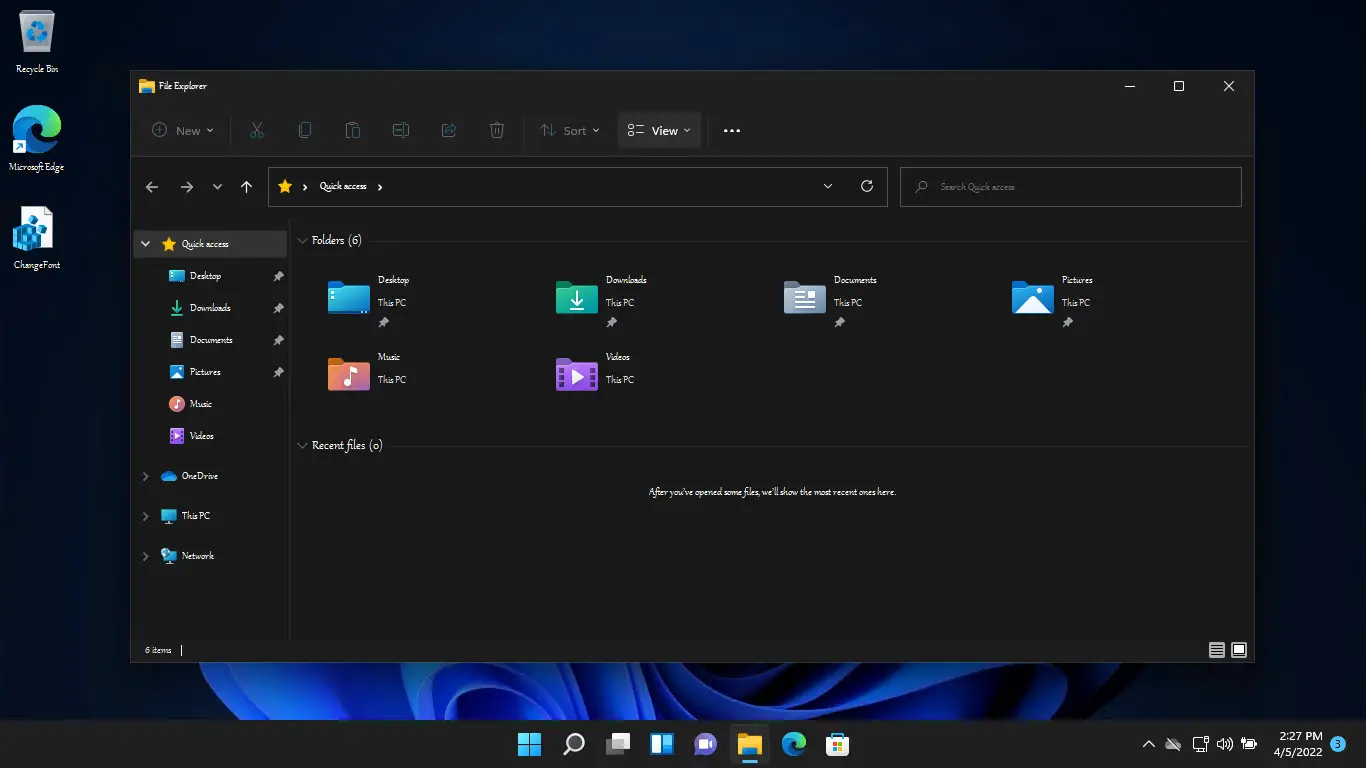Refresh the Quick access view
The width and height of the screenshot is (1366, 768).
point(867,186)
